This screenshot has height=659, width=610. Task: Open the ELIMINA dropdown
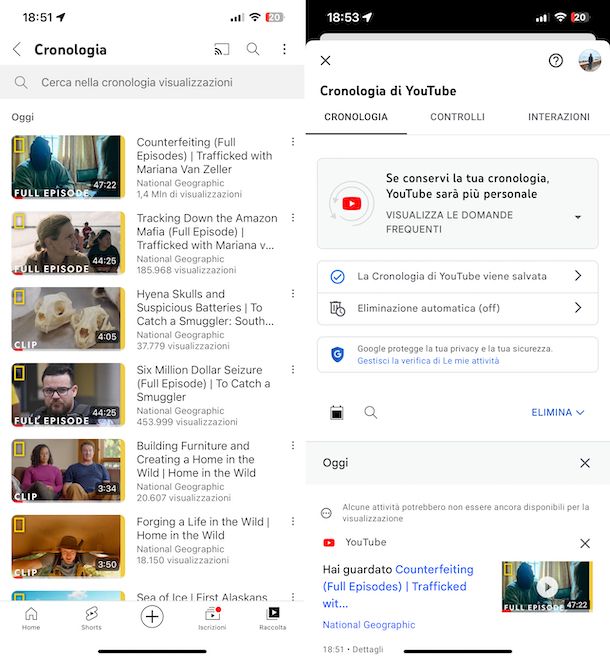[557, 412]
